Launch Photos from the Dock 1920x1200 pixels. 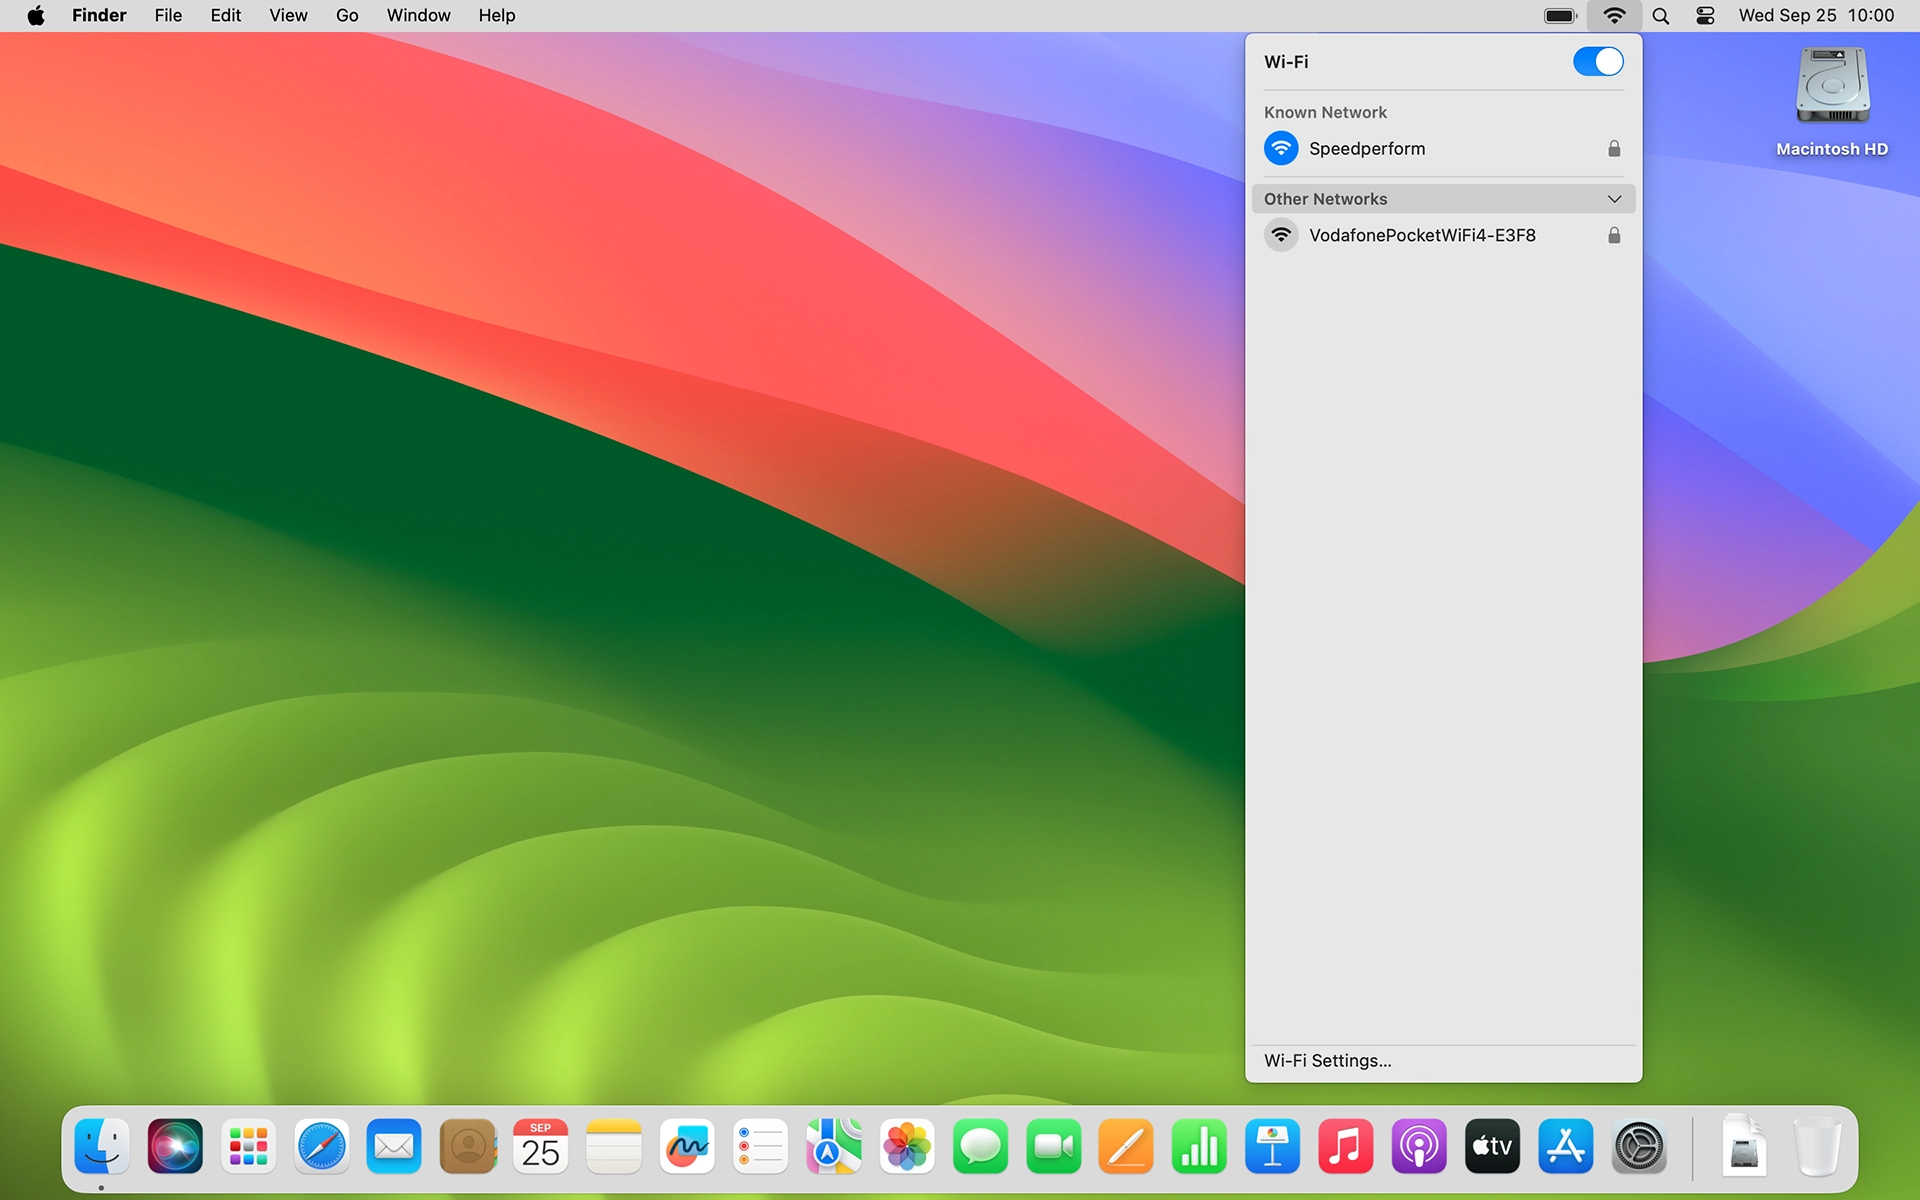click(x=907, y=1146)
